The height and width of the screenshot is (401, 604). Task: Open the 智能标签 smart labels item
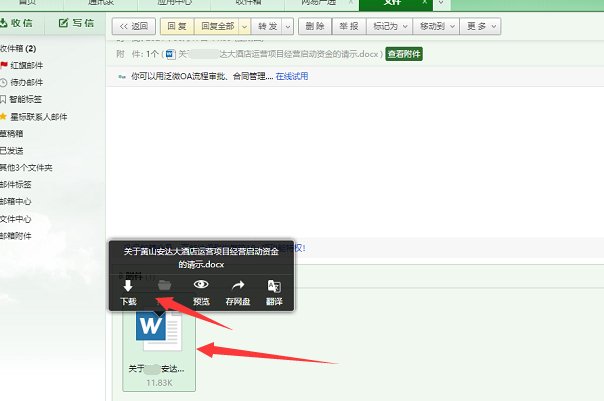click(x=21, y=99)
